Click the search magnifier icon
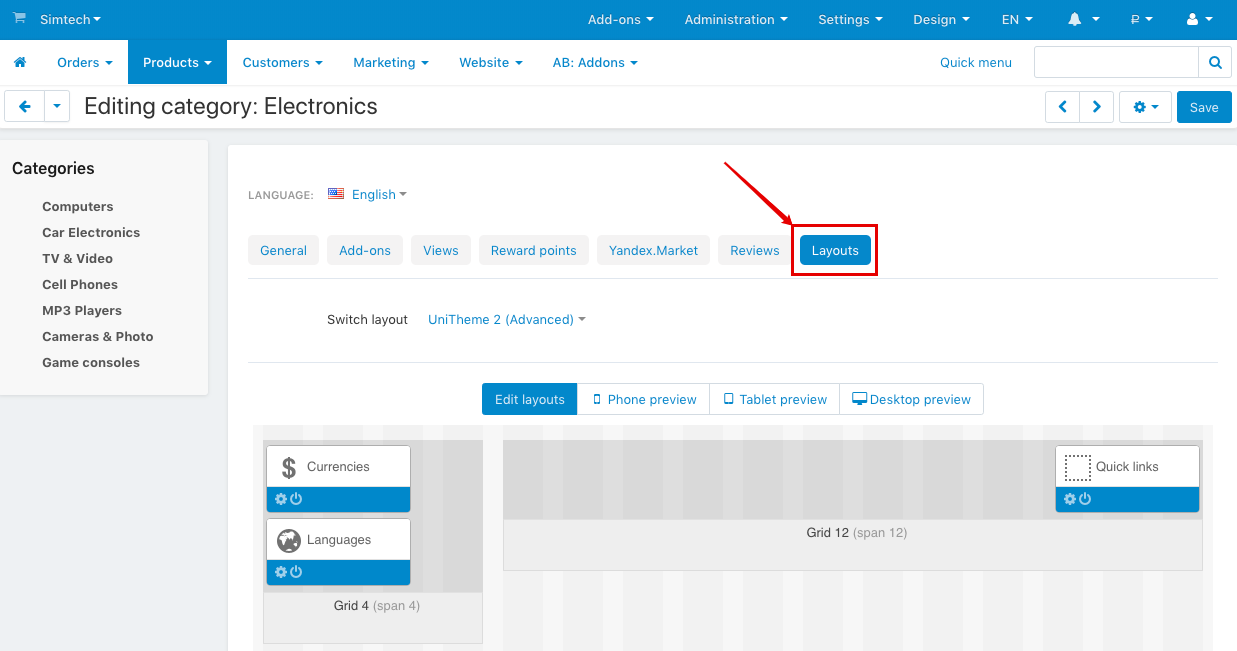This screenshot has width=1237, height=651. (x=1215, y=62)
